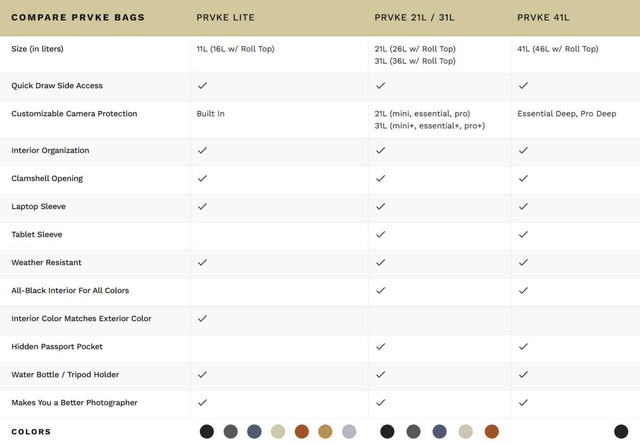Click the Tablet Sleeve checkmark for PRVKE 41L
The image size is (640, 445).
523,235
